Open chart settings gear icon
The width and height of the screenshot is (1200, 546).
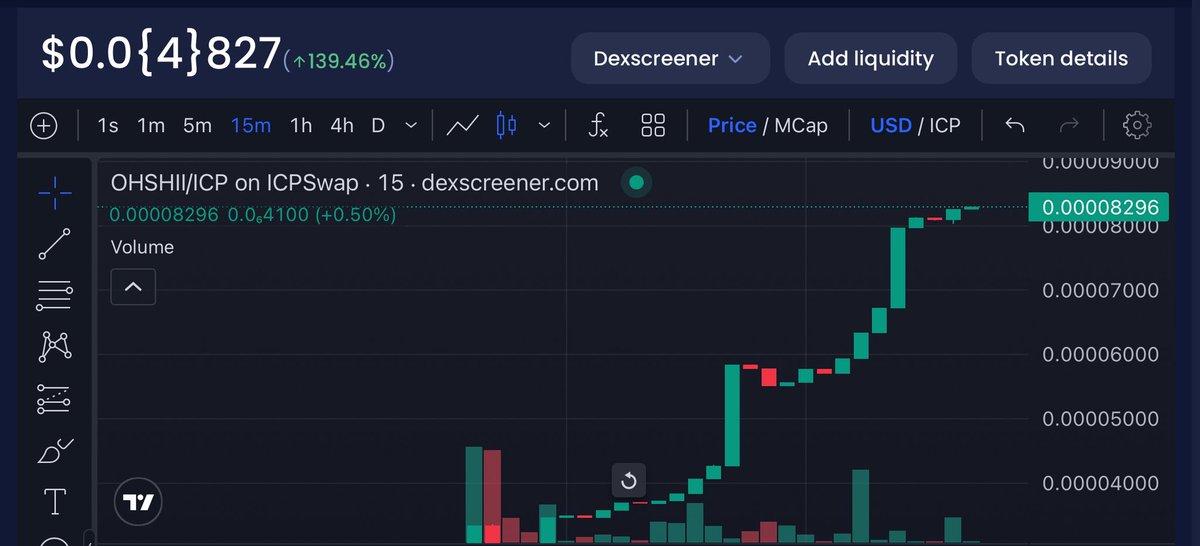pyautogui.click(x=1137, y=126)
